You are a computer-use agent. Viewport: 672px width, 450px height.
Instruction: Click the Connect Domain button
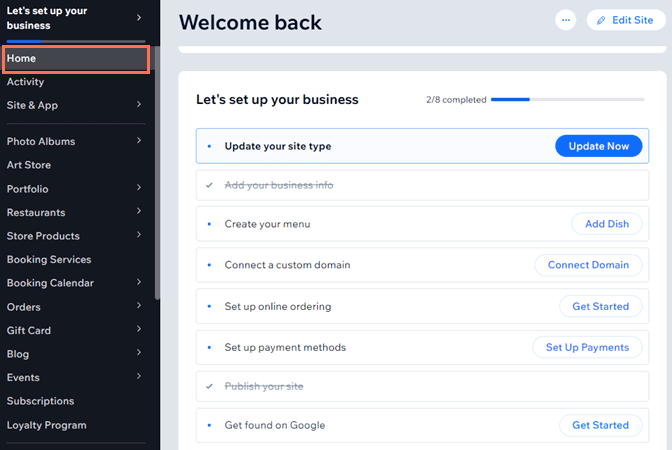pyautogui.click(x=588, y=265)
